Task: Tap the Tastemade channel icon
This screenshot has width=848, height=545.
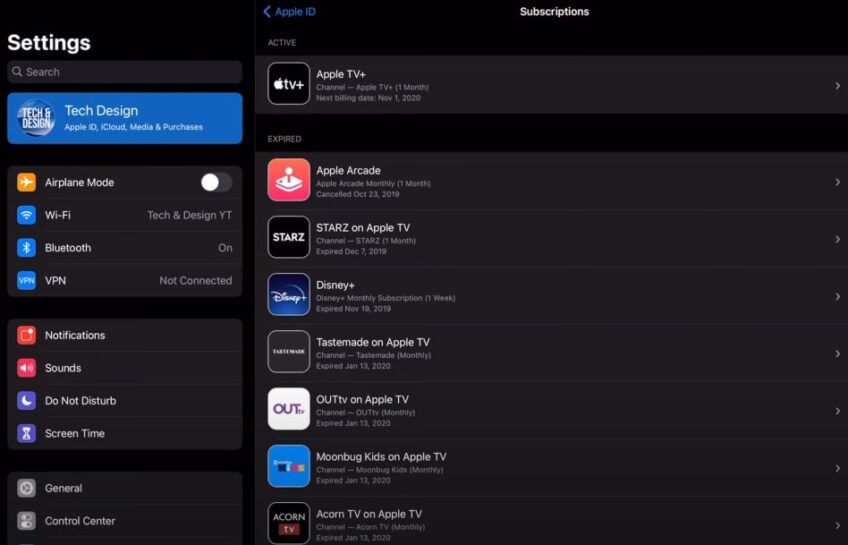Action: point(289,351)
